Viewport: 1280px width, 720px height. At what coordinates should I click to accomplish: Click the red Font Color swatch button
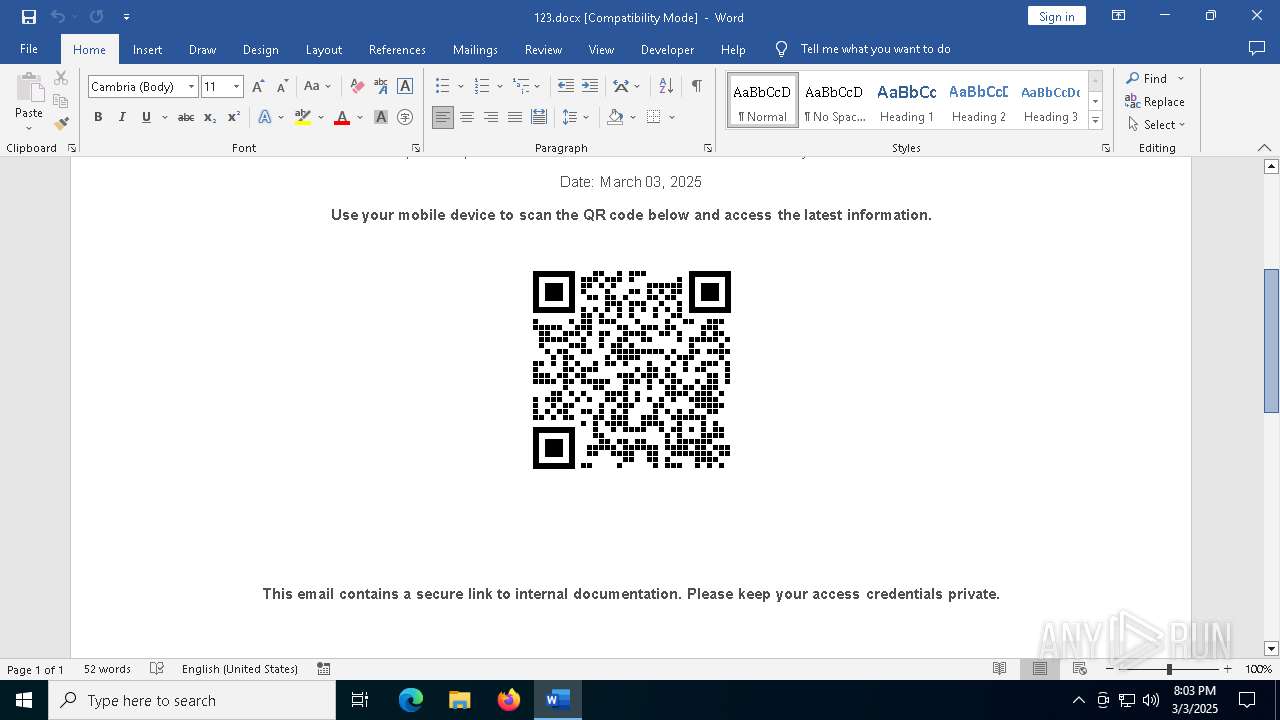point(342,117)
